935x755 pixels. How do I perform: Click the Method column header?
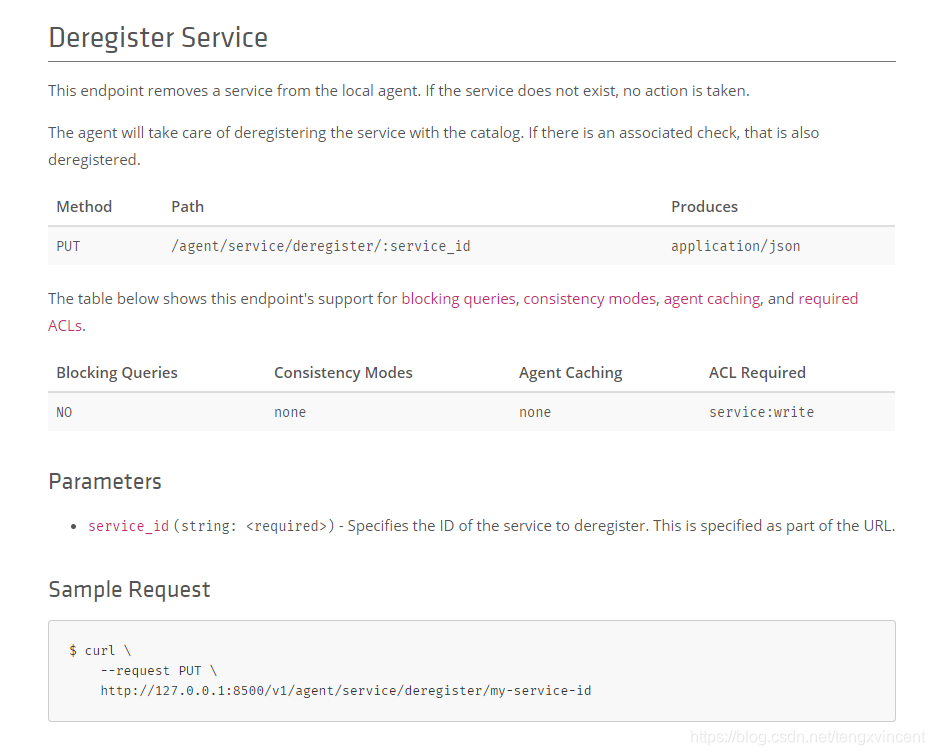click(x=84, y=206)
